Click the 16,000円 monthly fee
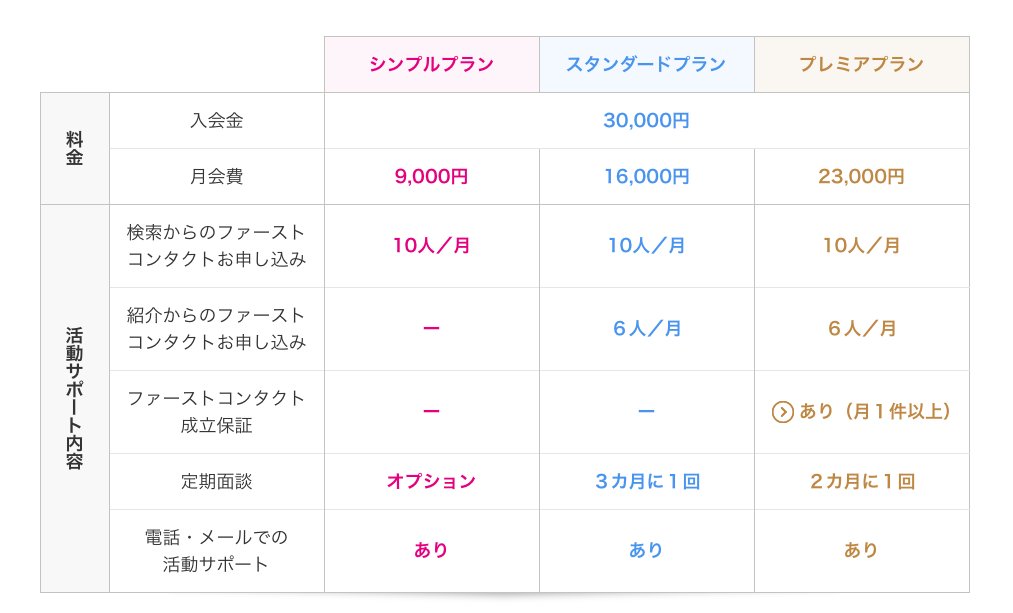Viewport: 1013px width, 613px height. point(646,177)
